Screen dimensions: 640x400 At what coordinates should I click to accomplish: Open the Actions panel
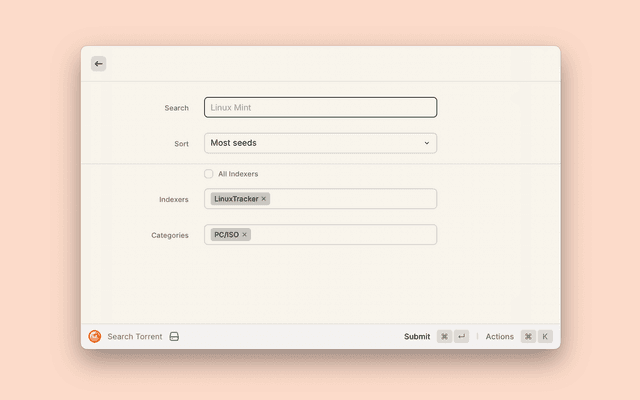click(x=499, y=337)
